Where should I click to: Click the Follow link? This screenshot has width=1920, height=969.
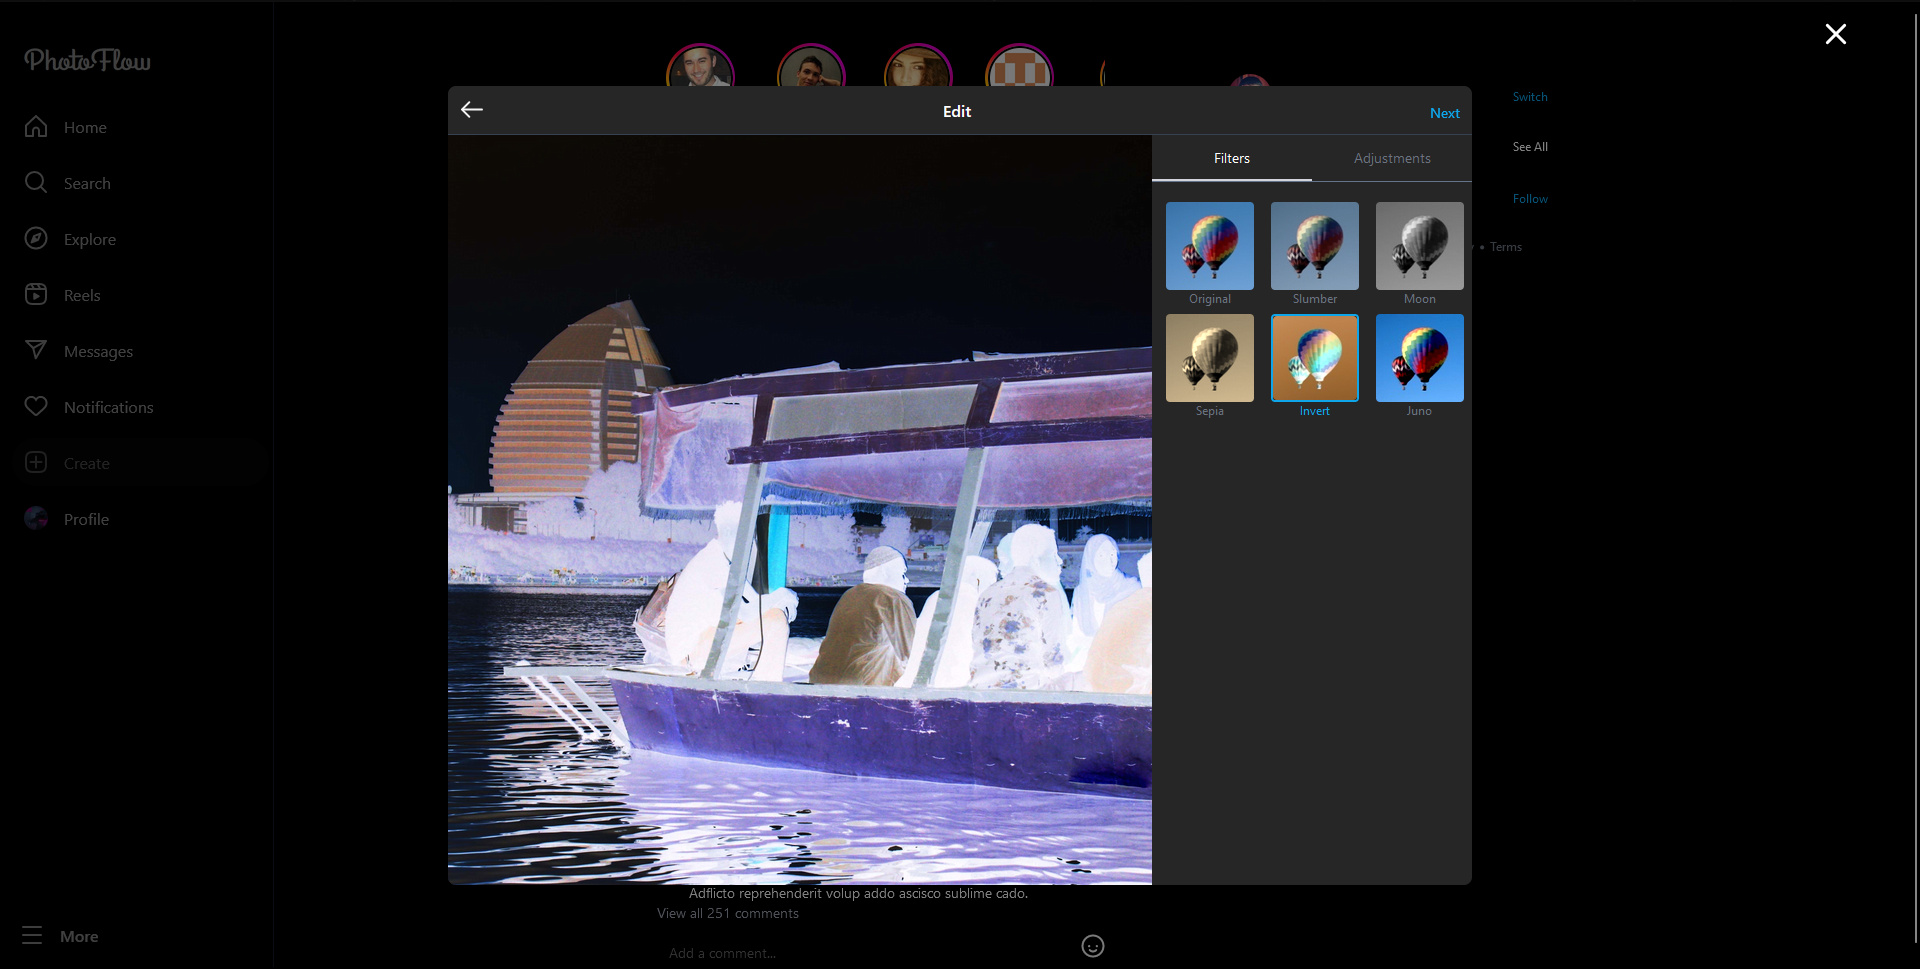coord(1530,199)
